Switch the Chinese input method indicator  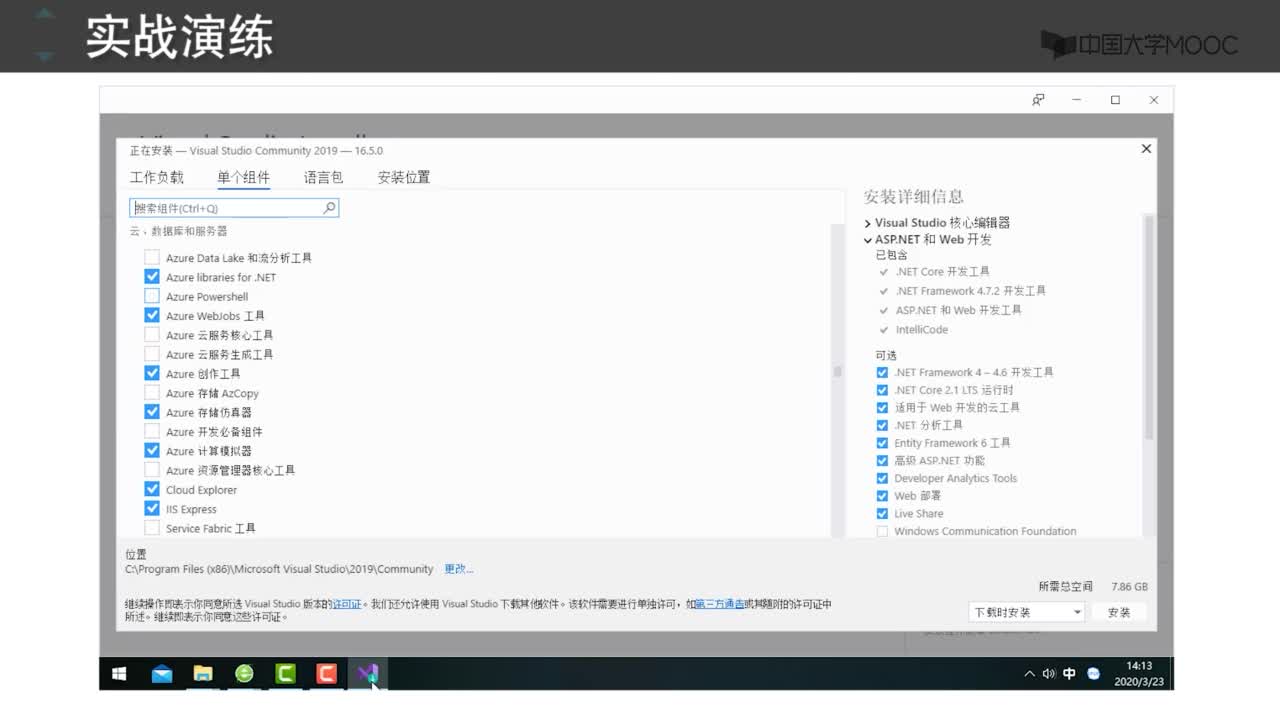(x=1069, y=674)
